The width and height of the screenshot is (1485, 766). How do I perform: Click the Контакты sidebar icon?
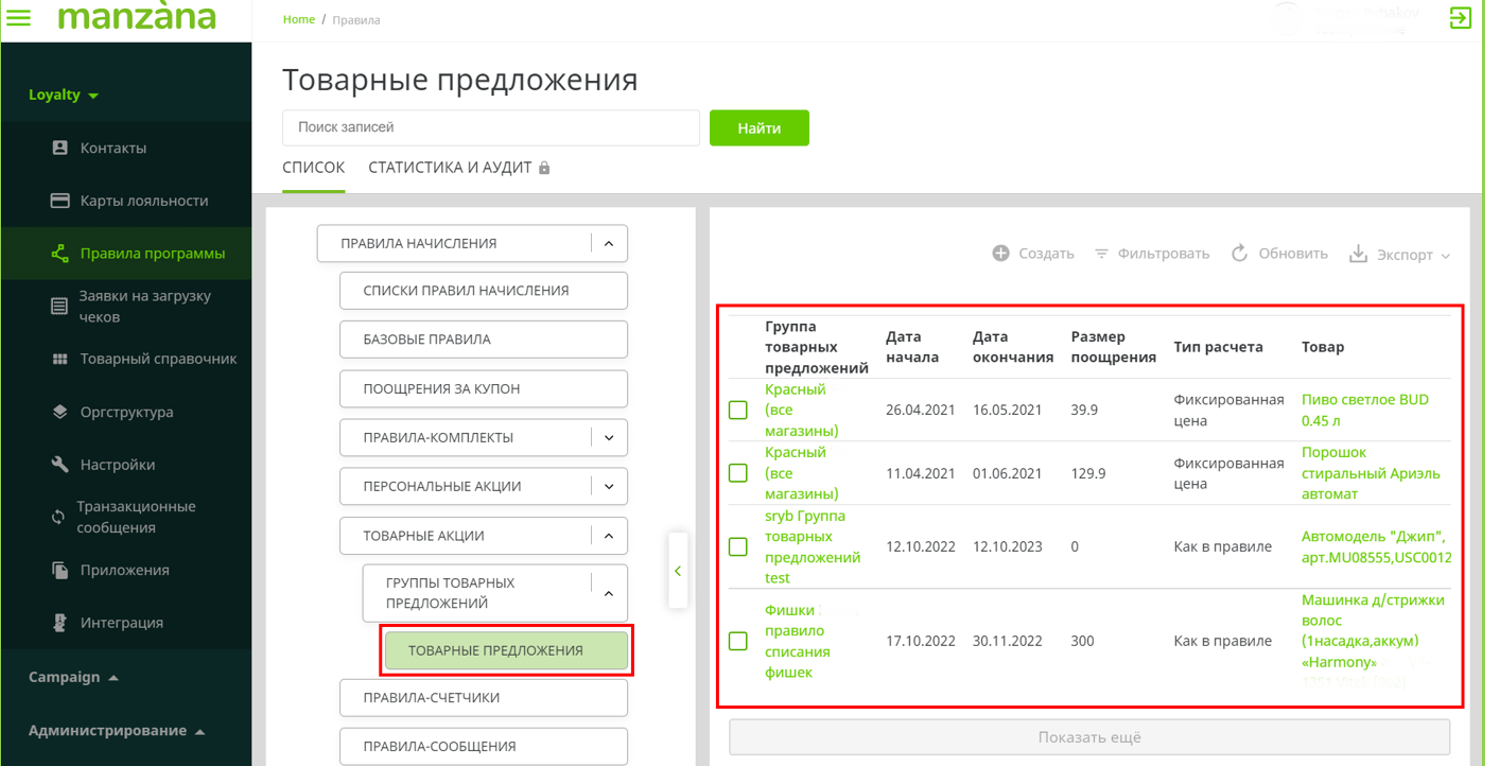(x=60, y=148)
